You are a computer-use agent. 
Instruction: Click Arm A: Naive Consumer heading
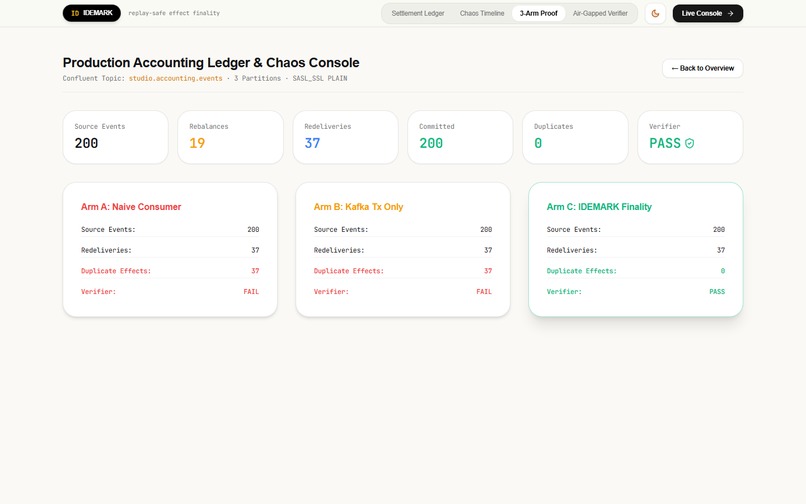point(131,207)
